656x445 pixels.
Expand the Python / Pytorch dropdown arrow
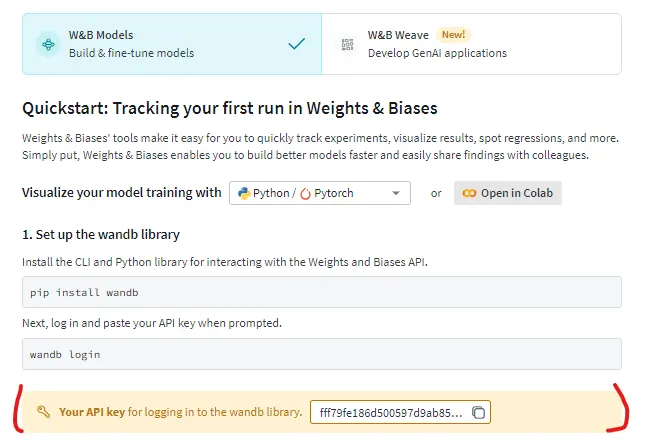pyautogui.click(x=396, y=193)
